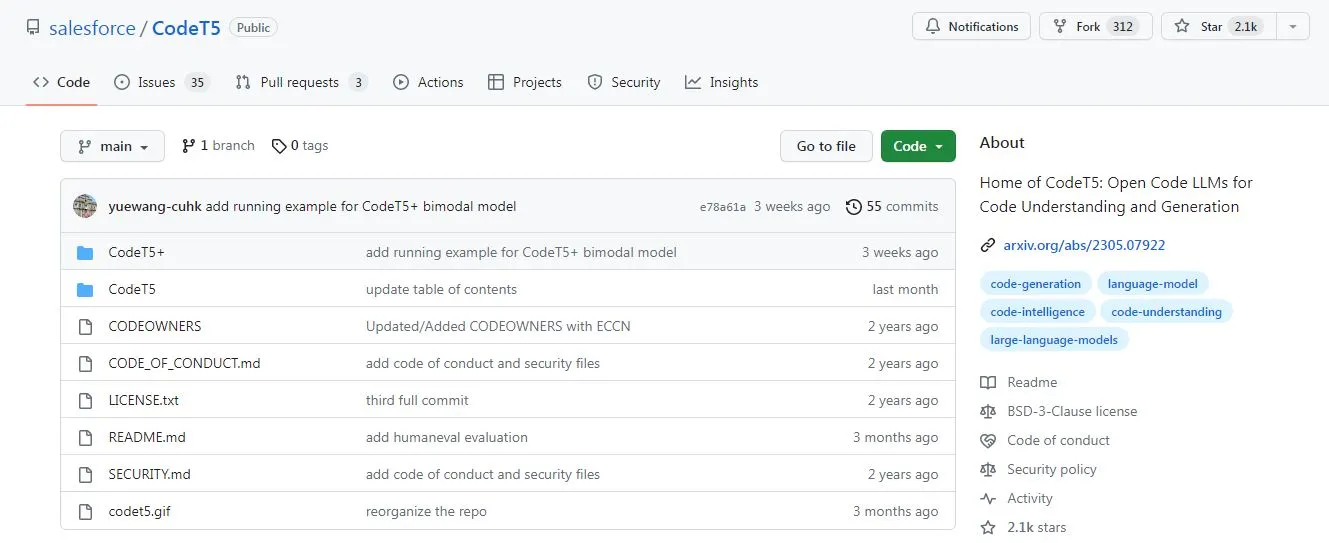Click the Go to file button
This screenshot has height=543, width=1329.
coord(826,146)
